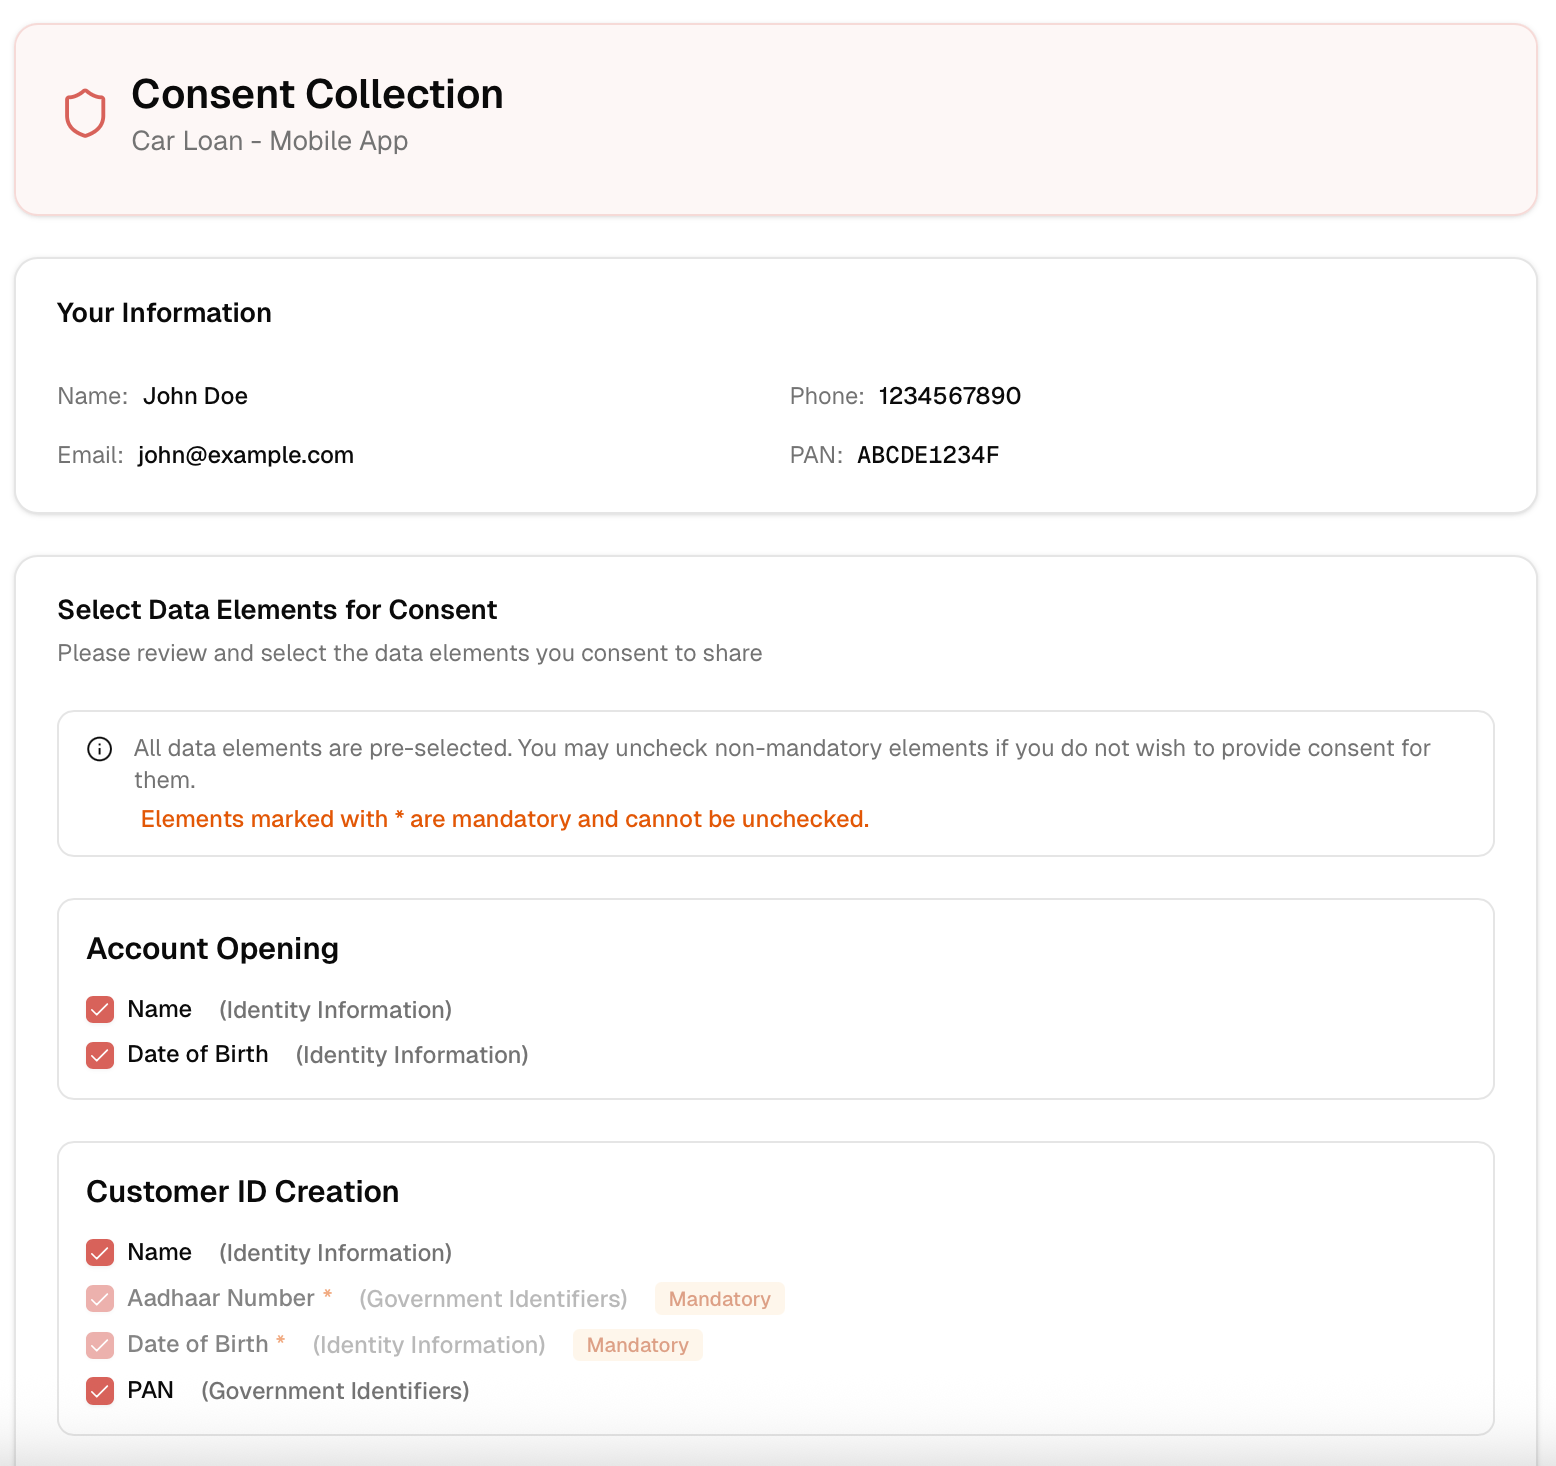Viewport: 1556px width, 1466px height.
Task: Click the Account Opening section heading
Action: (x=212, y=949)
